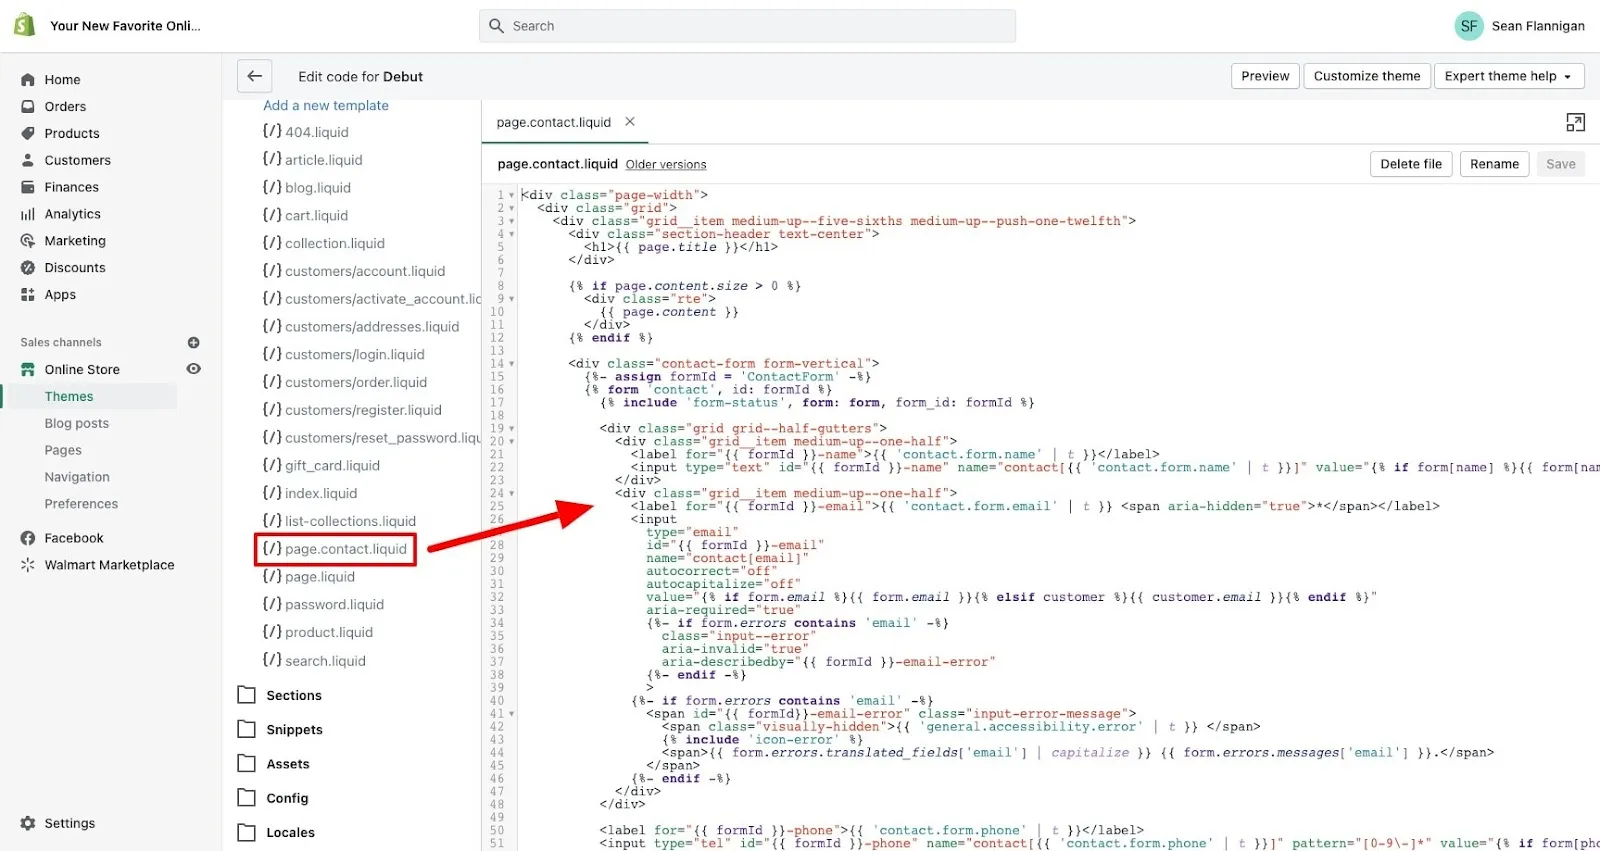Click the add sales channel plus icon
Screen dimensions: 1600x851
193,342
